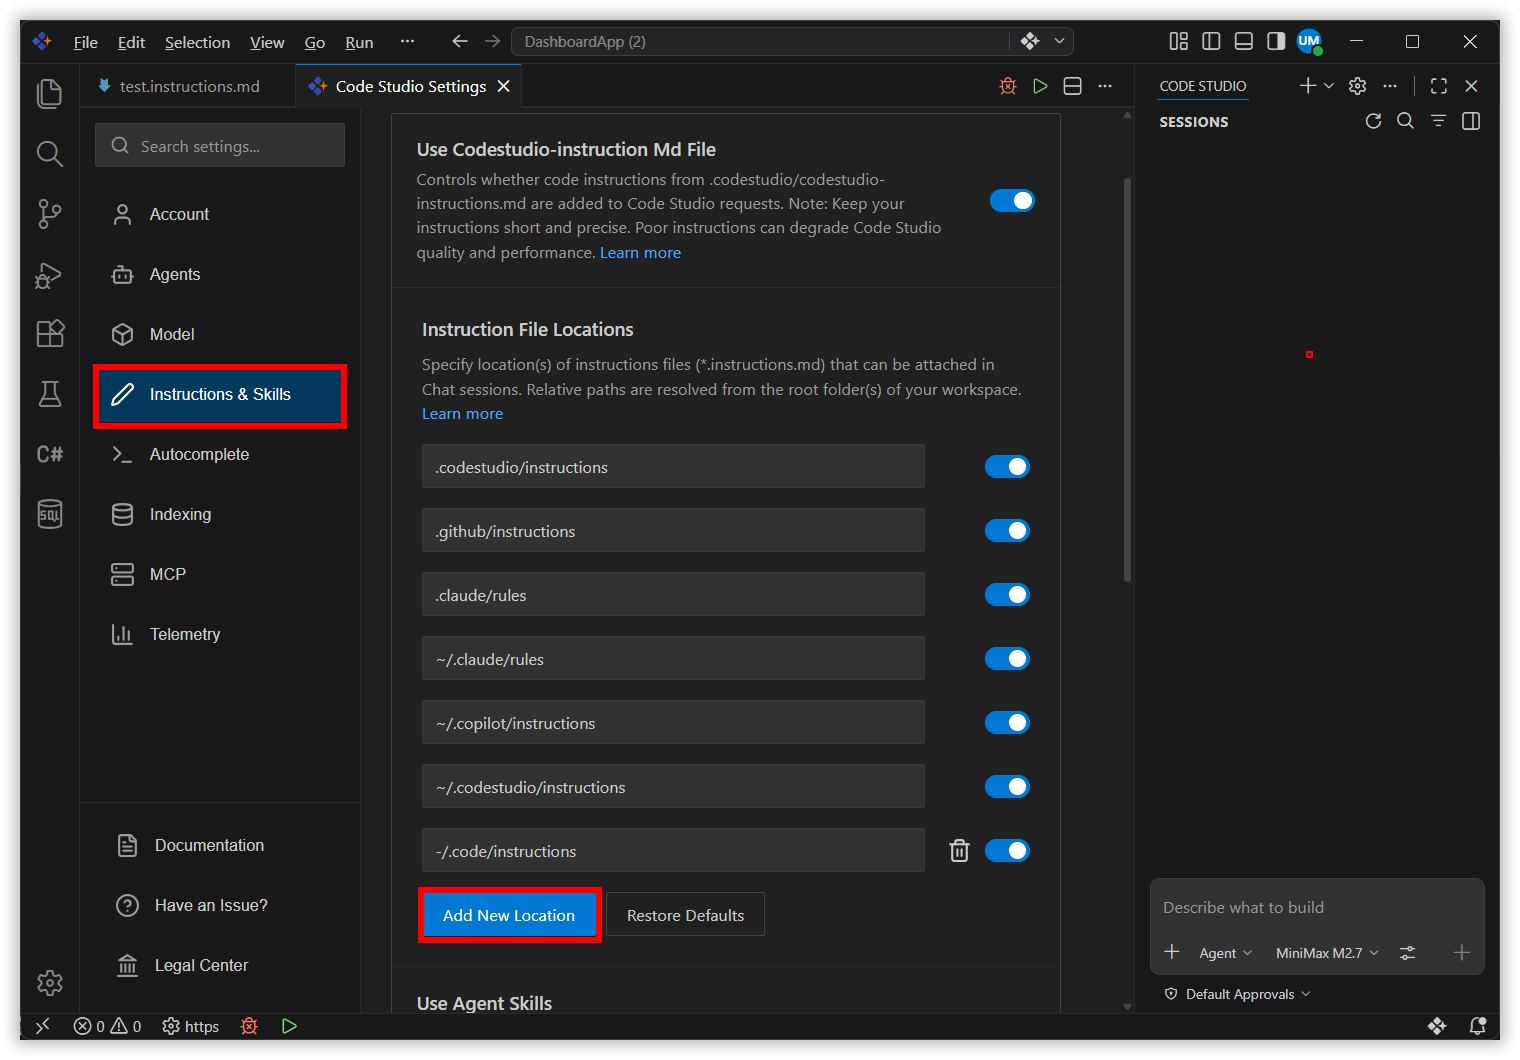The image size is (1520, 1060).
Task: Open the Run and Debug view
Action: click(x=49, y=274)
